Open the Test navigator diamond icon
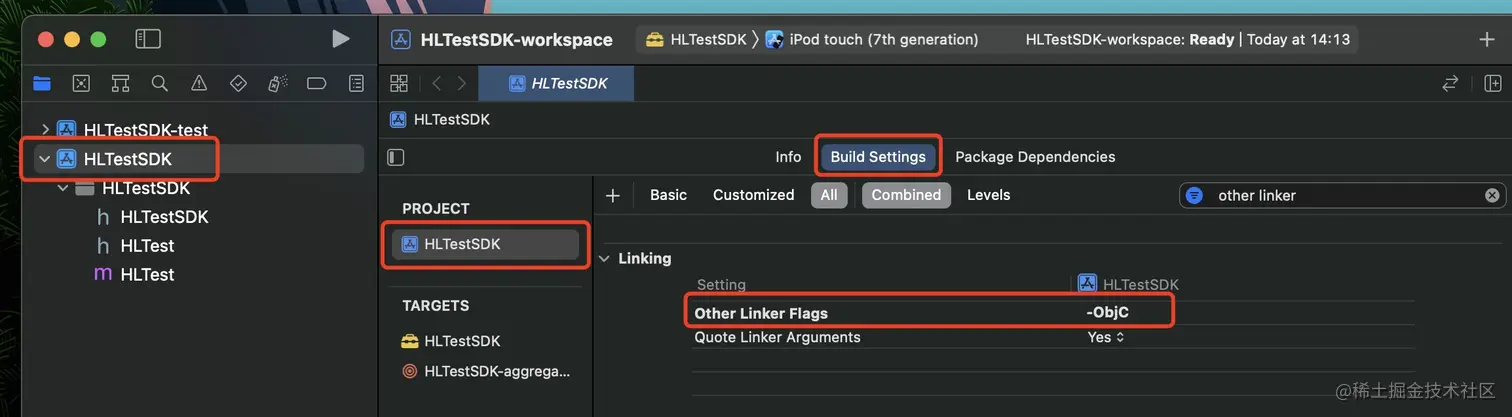 click(238, 83)
